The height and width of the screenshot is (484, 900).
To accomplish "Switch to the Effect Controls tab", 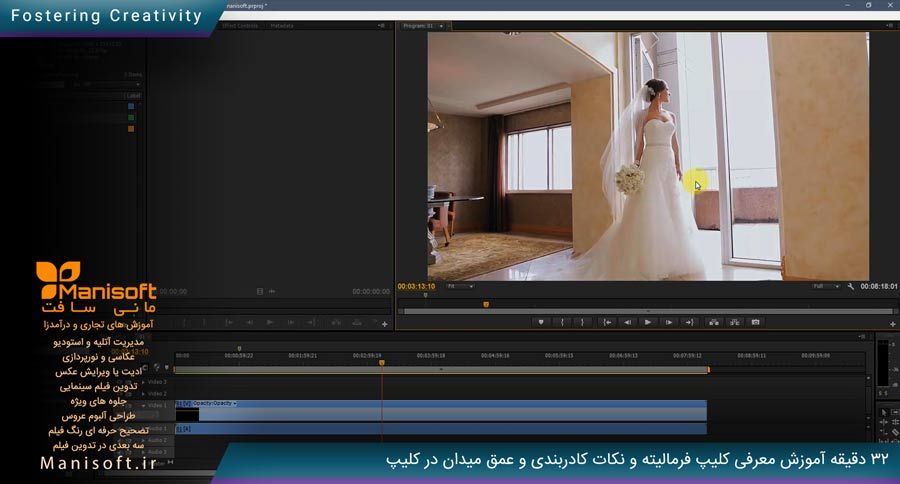I will point(240,26).
